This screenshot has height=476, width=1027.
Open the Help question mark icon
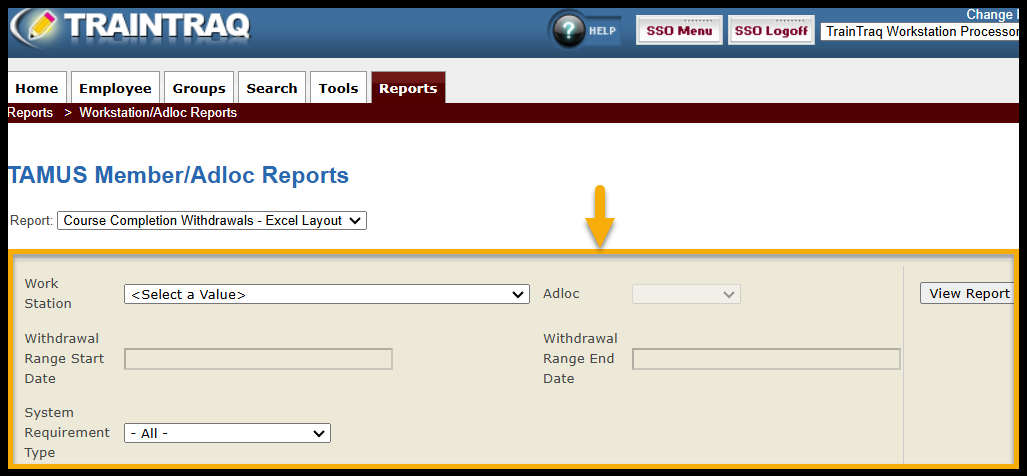[570, 30]
